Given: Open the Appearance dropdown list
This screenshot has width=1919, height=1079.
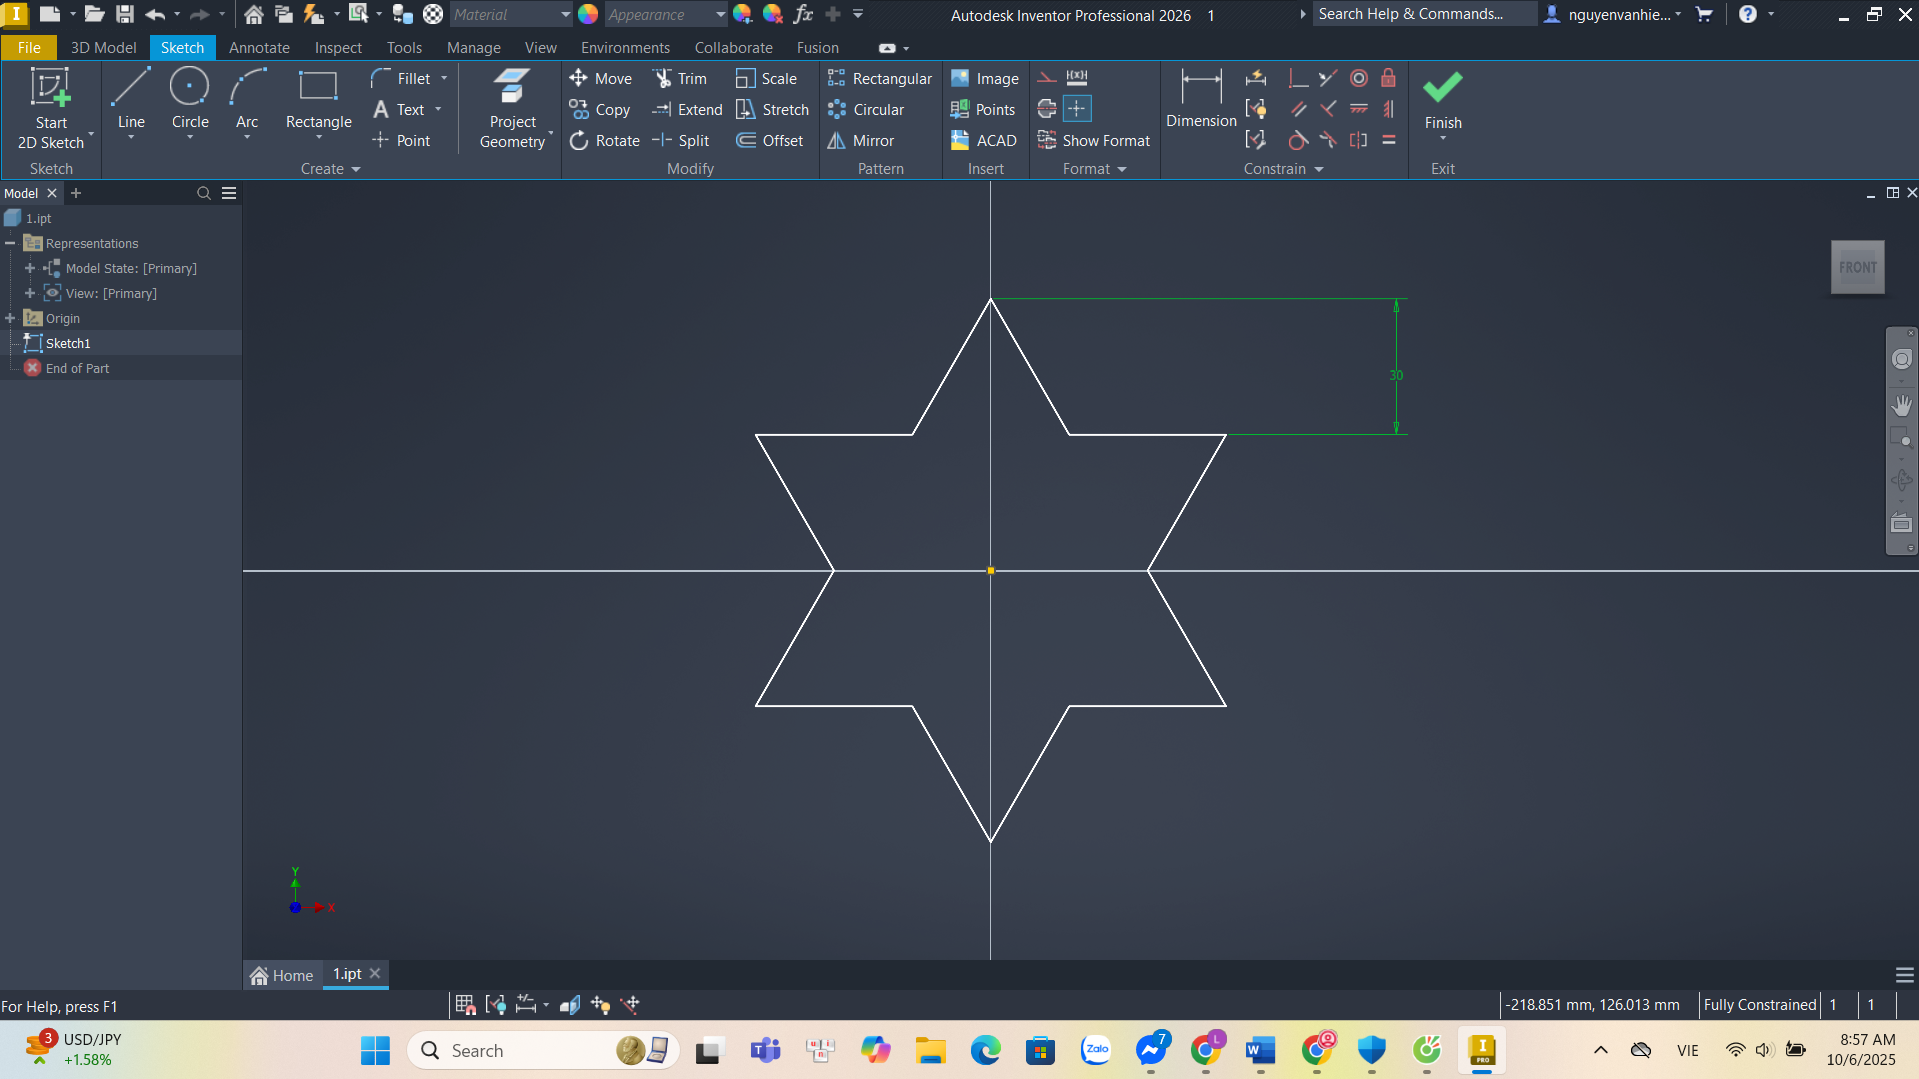Looking at the screenshot, I should click(x=720, y=14).
